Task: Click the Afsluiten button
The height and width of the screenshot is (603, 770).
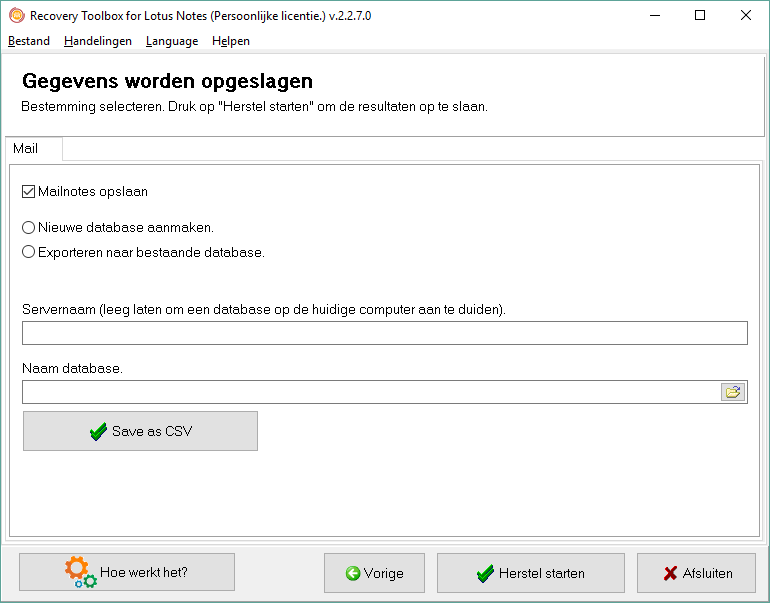Action: pos(696,573)
